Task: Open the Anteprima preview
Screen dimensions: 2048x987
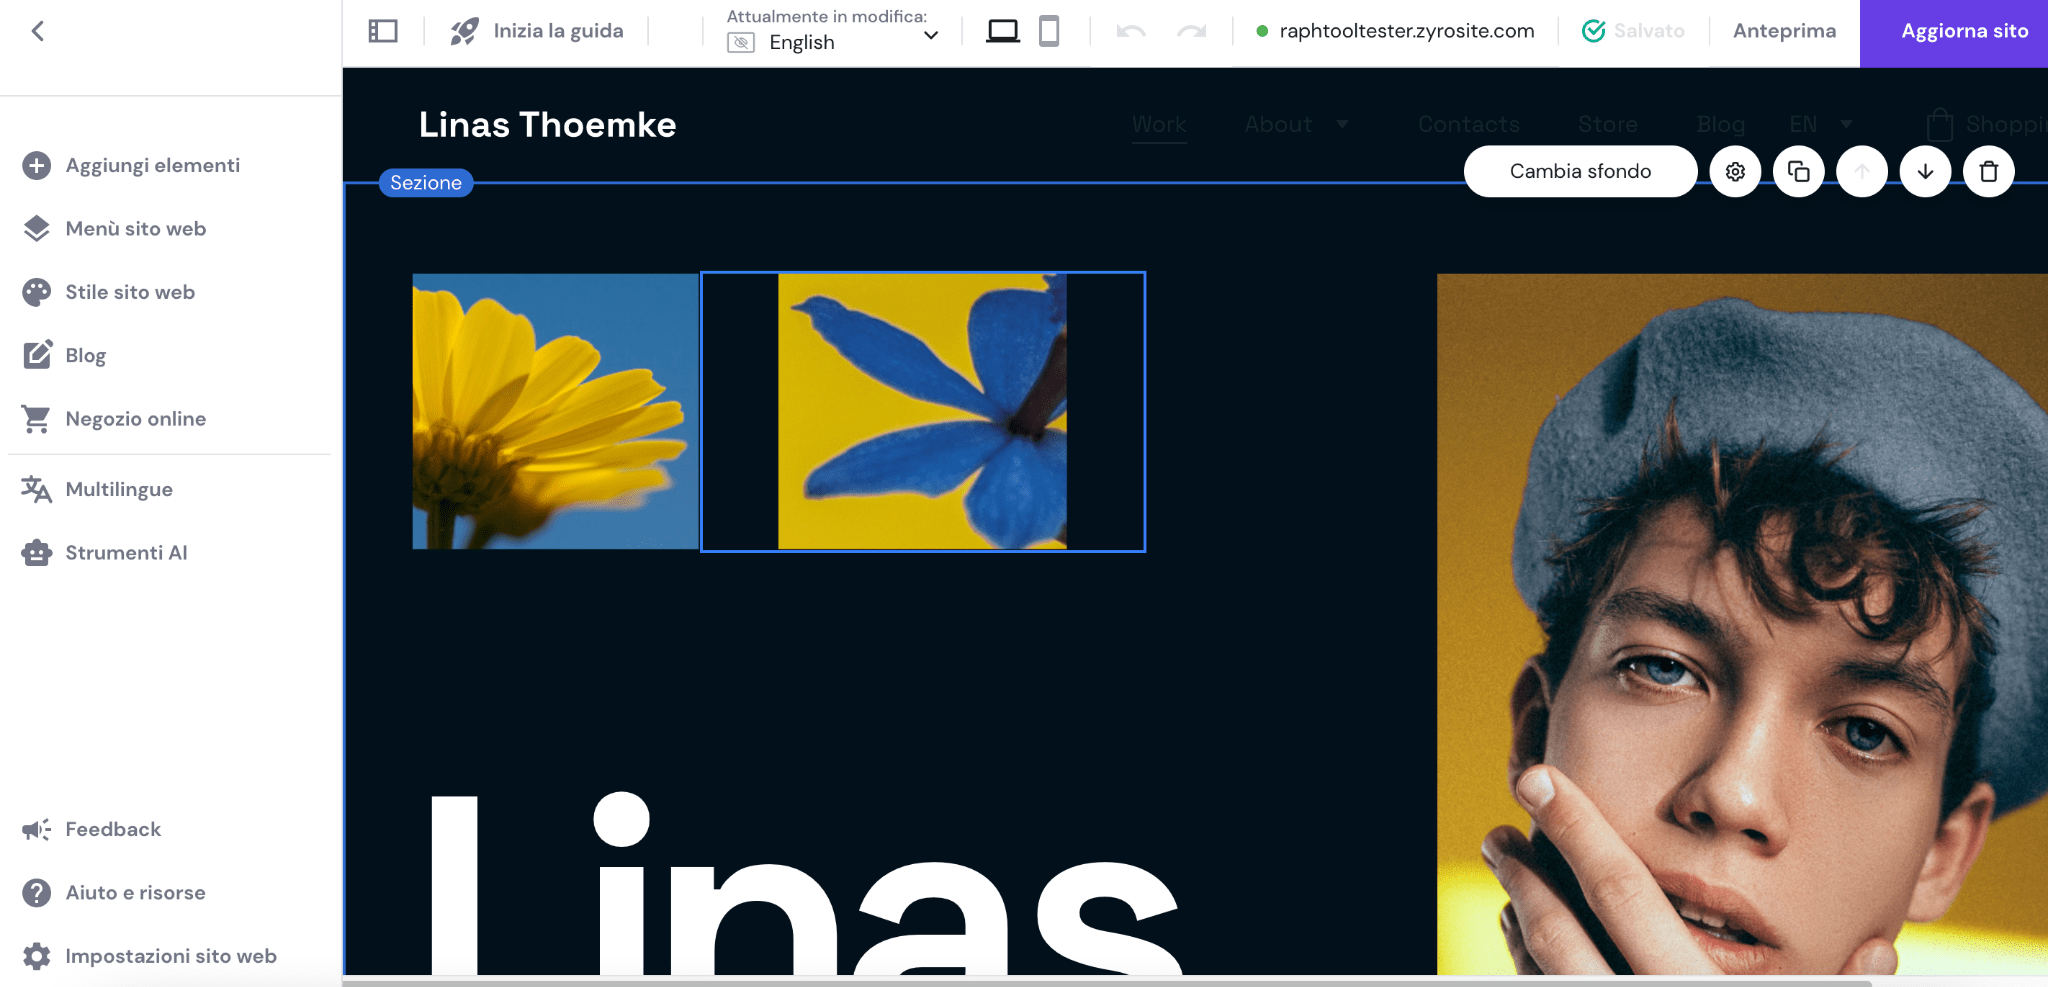Action: [1784, 31]
